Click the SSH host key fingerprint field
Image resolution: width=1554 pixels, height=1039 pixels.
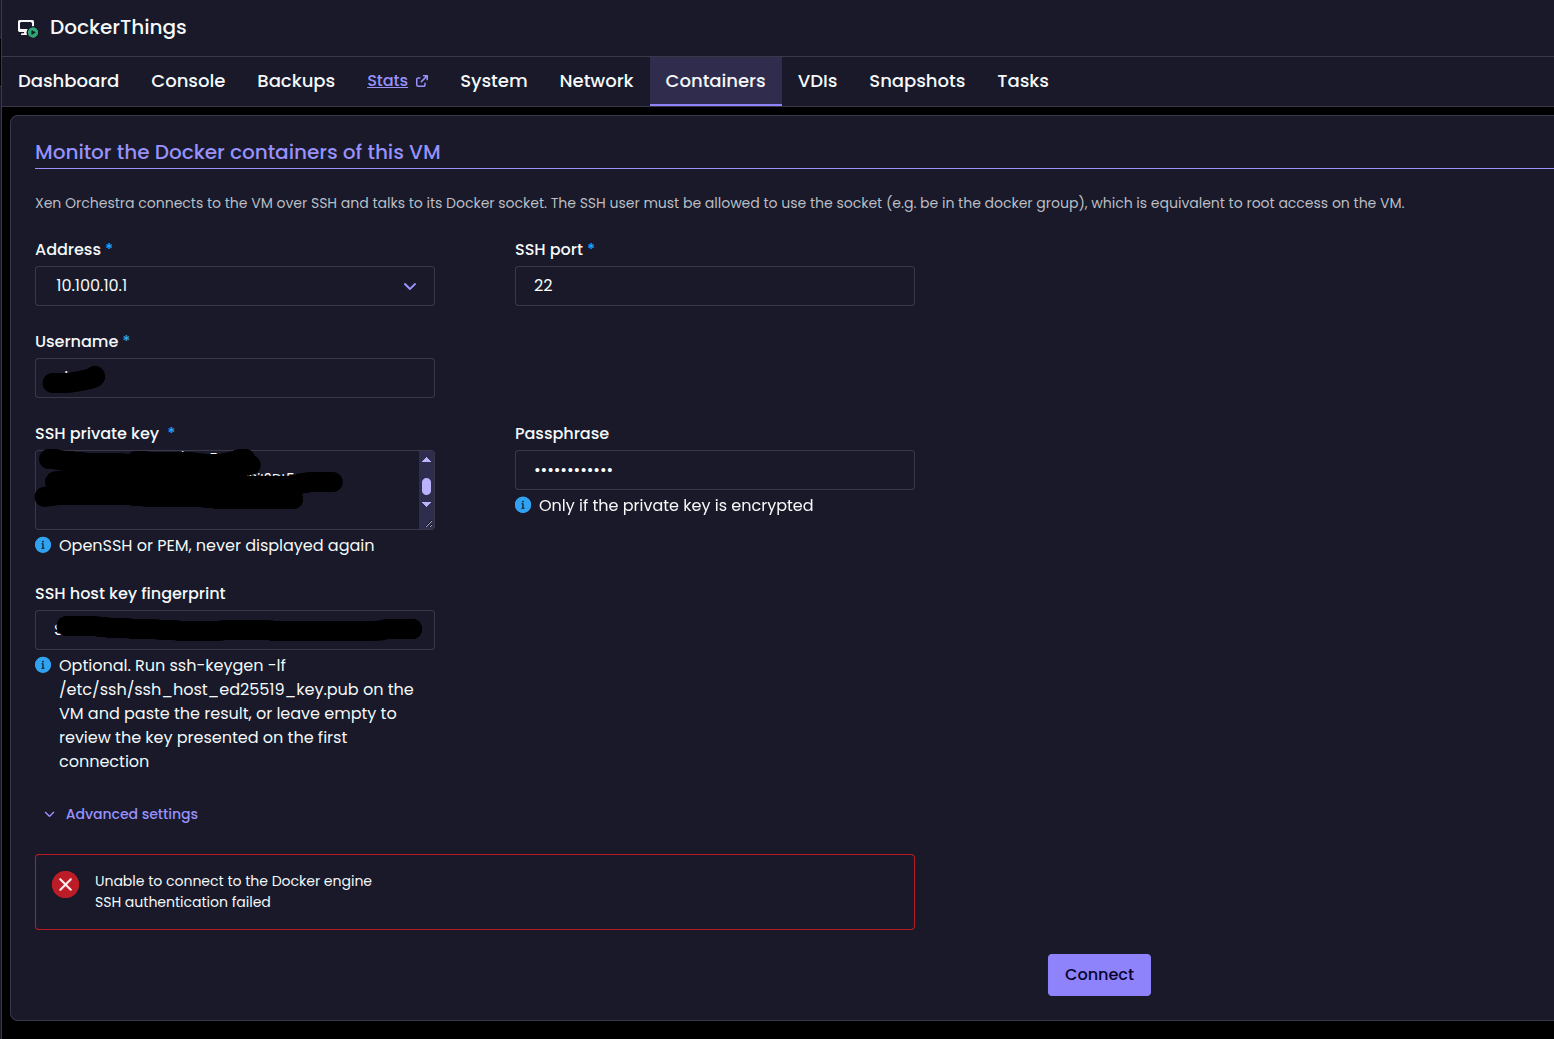[235, 630]
